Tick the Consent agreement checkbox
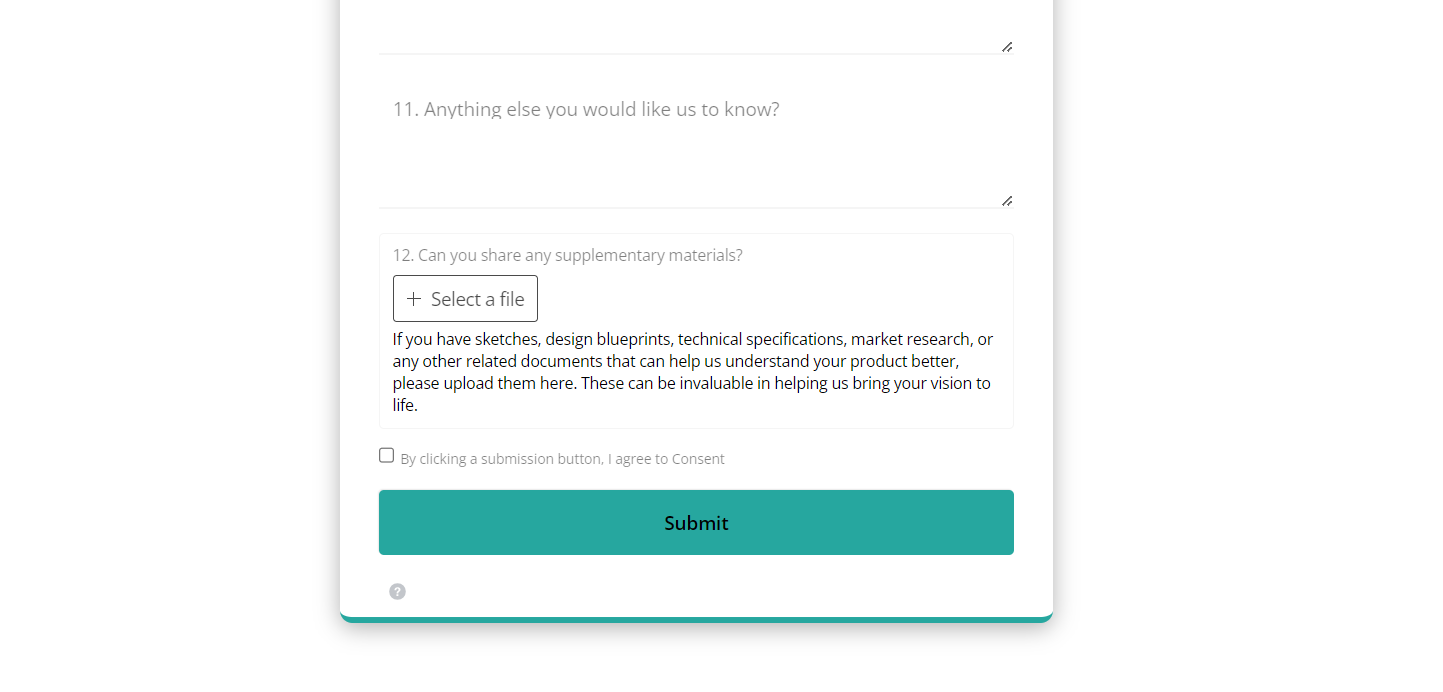The image size is (1443, 692). click(386, 455)
